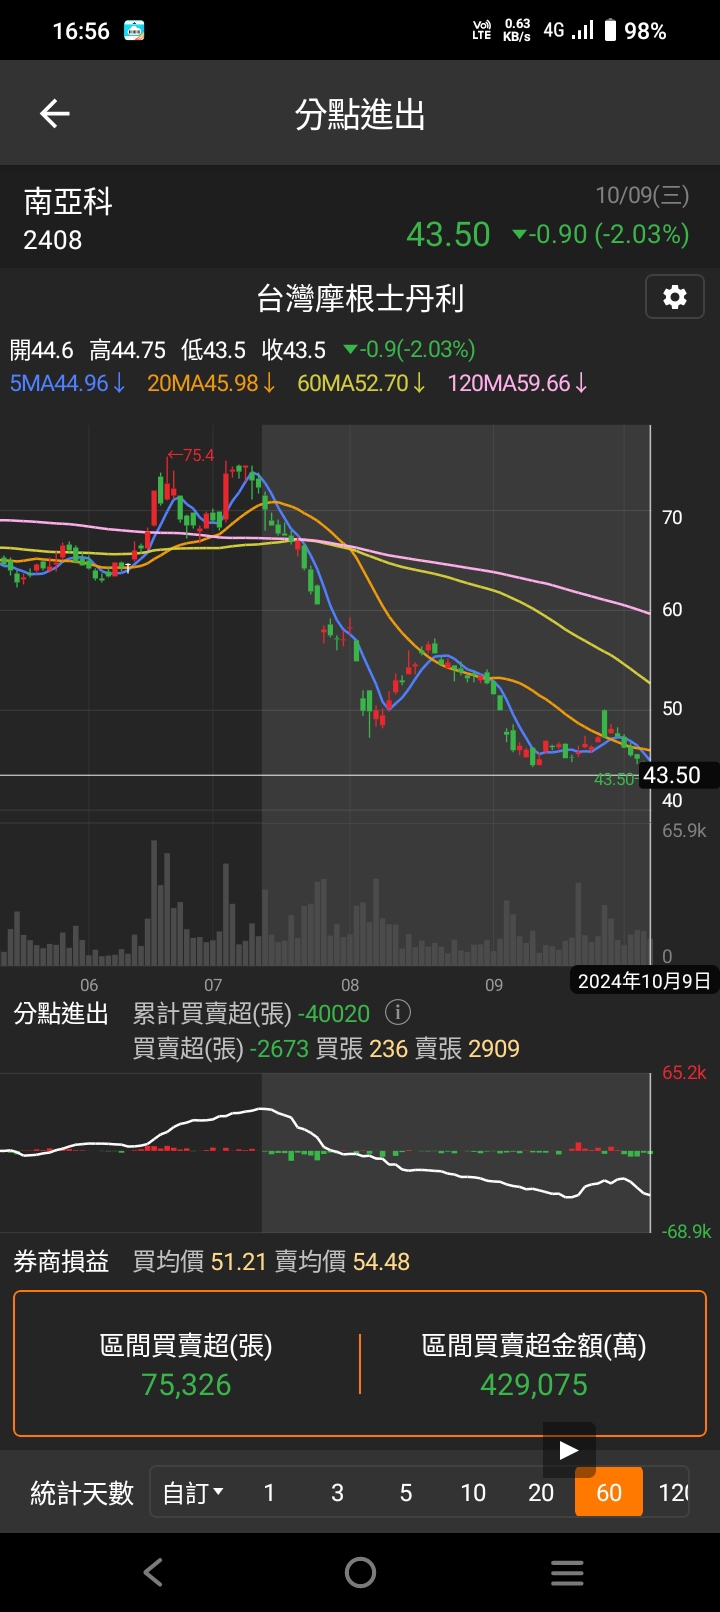Tap Android back navigation button
720x1612 pixels.
point(153,1572)
